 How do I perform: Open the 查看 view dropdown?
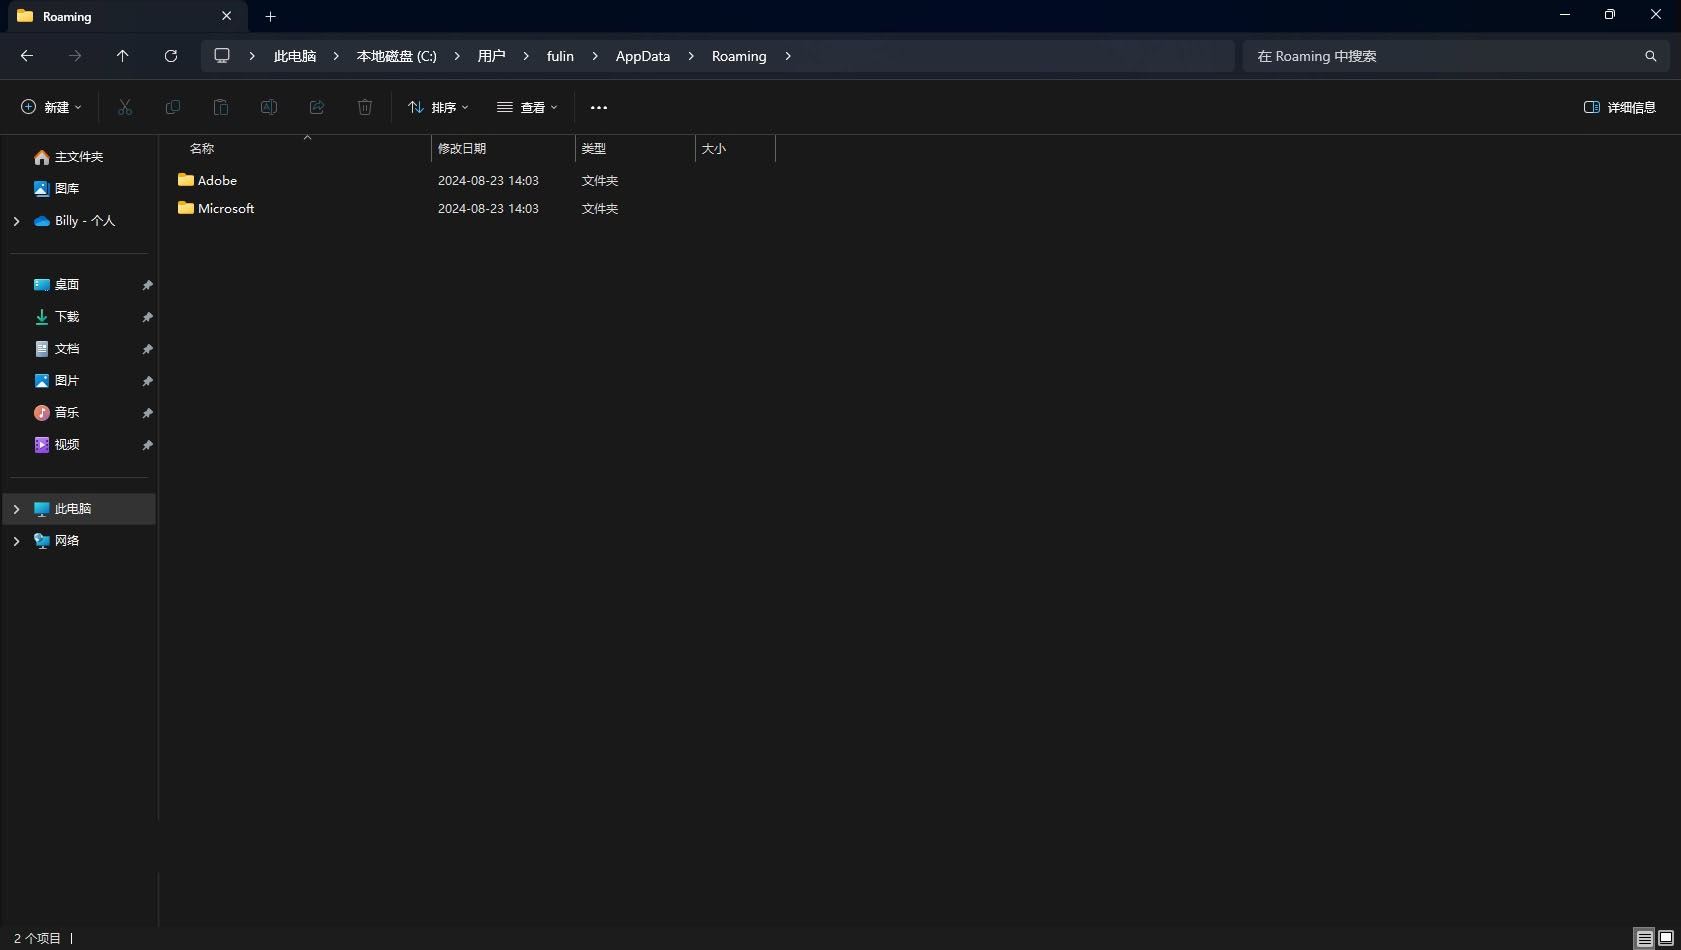coord(527,108)
